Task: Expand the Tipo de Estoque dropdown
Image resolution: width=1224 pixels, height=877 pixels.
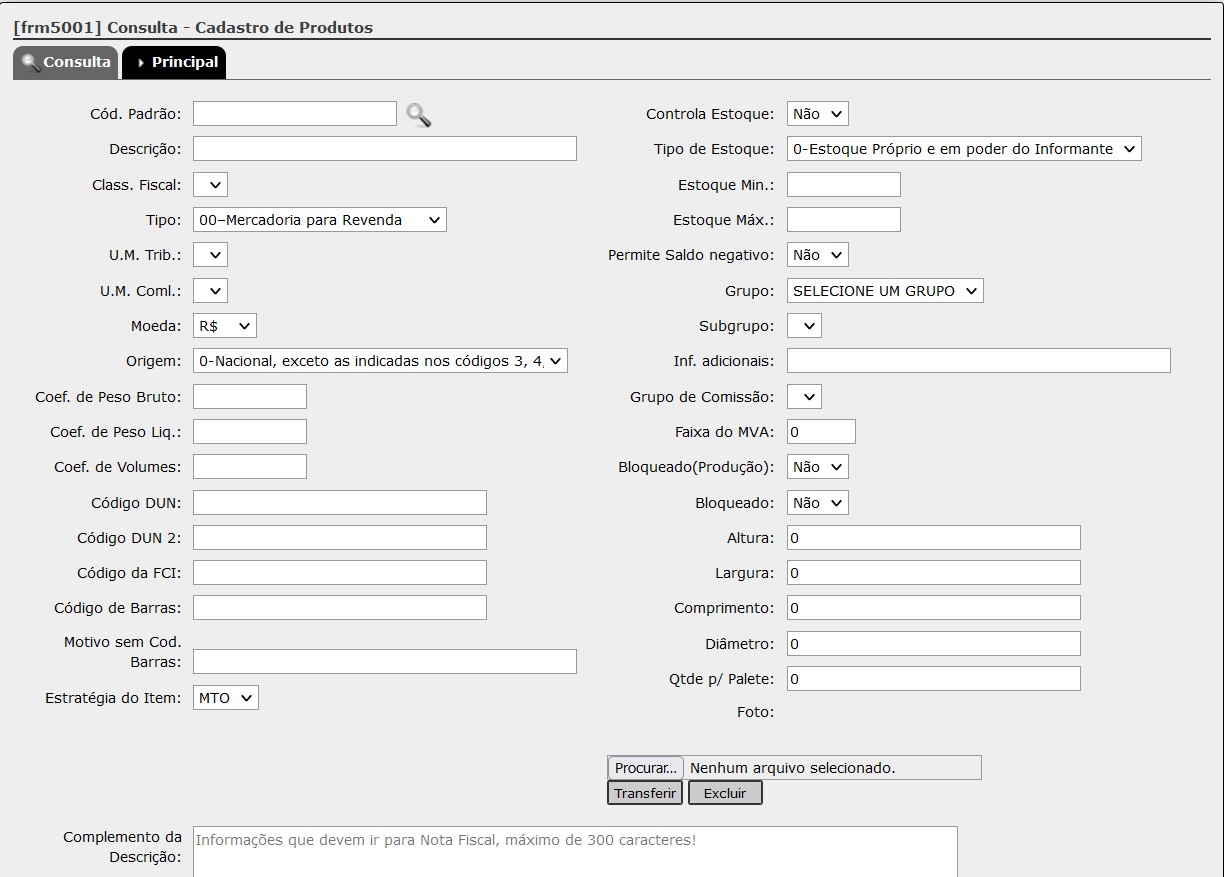Action: 964,149
